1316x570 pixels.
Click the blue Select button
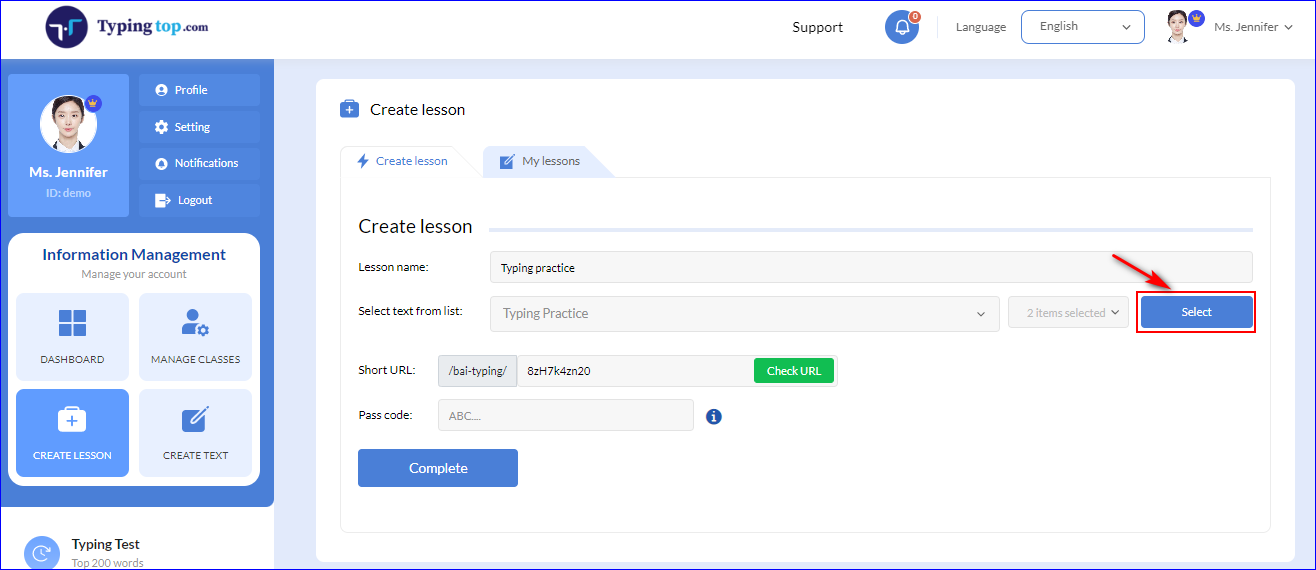[1196, 312]
